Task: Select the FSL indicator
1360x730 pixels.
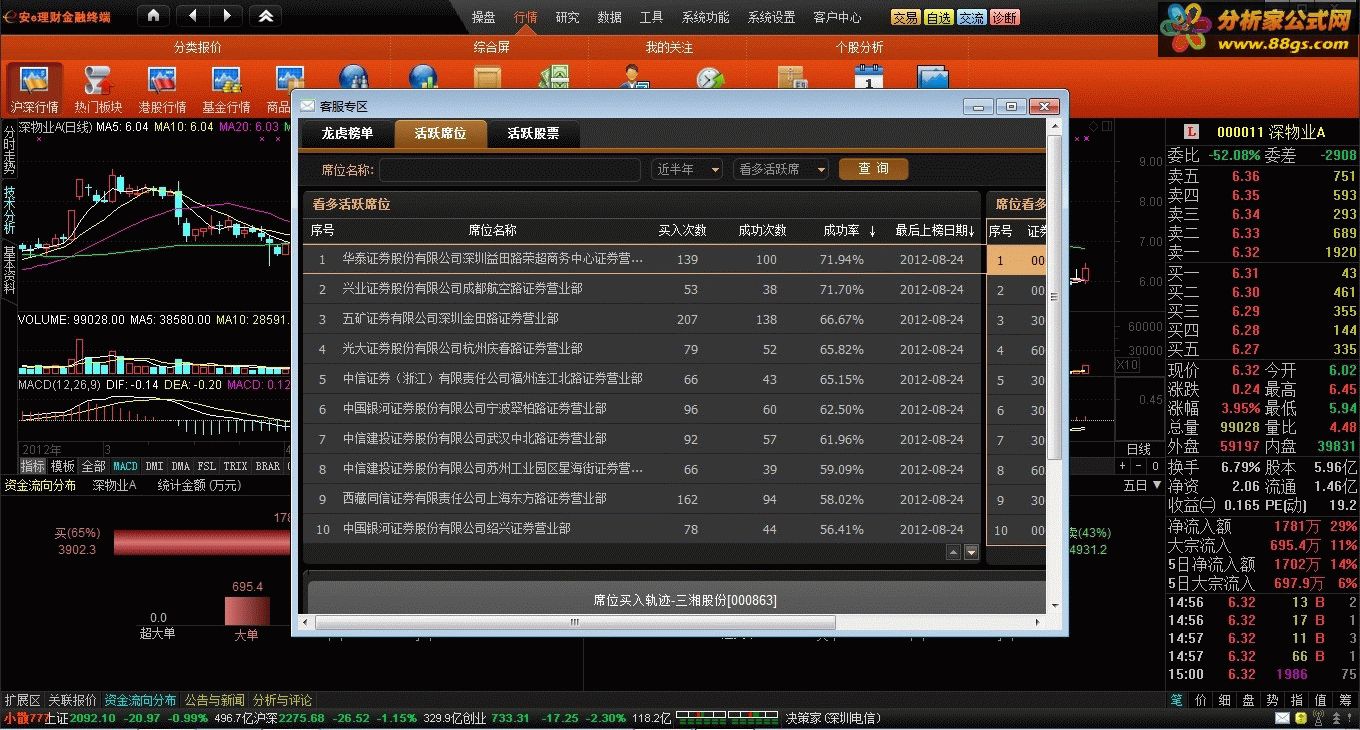Action: 206,466
